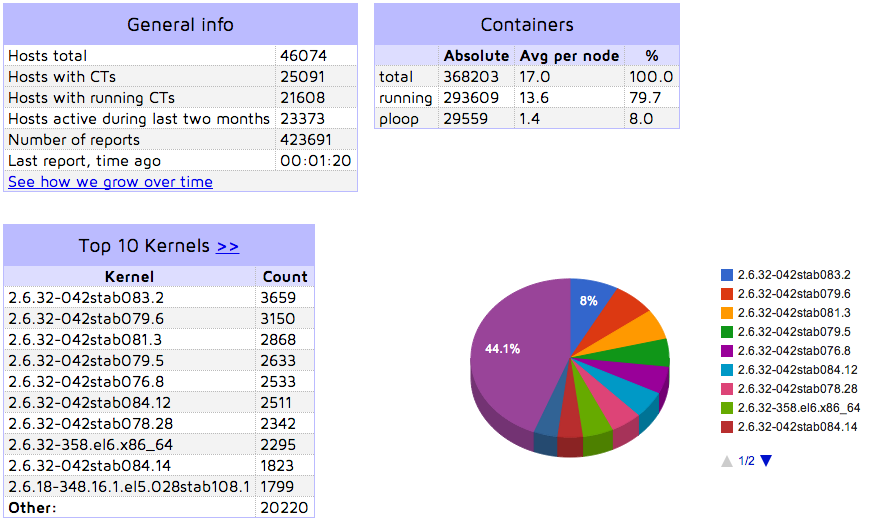Click 'Hosts active during last two months'
The height and width of the screenshot is (528, 872).
coord(139,119)
